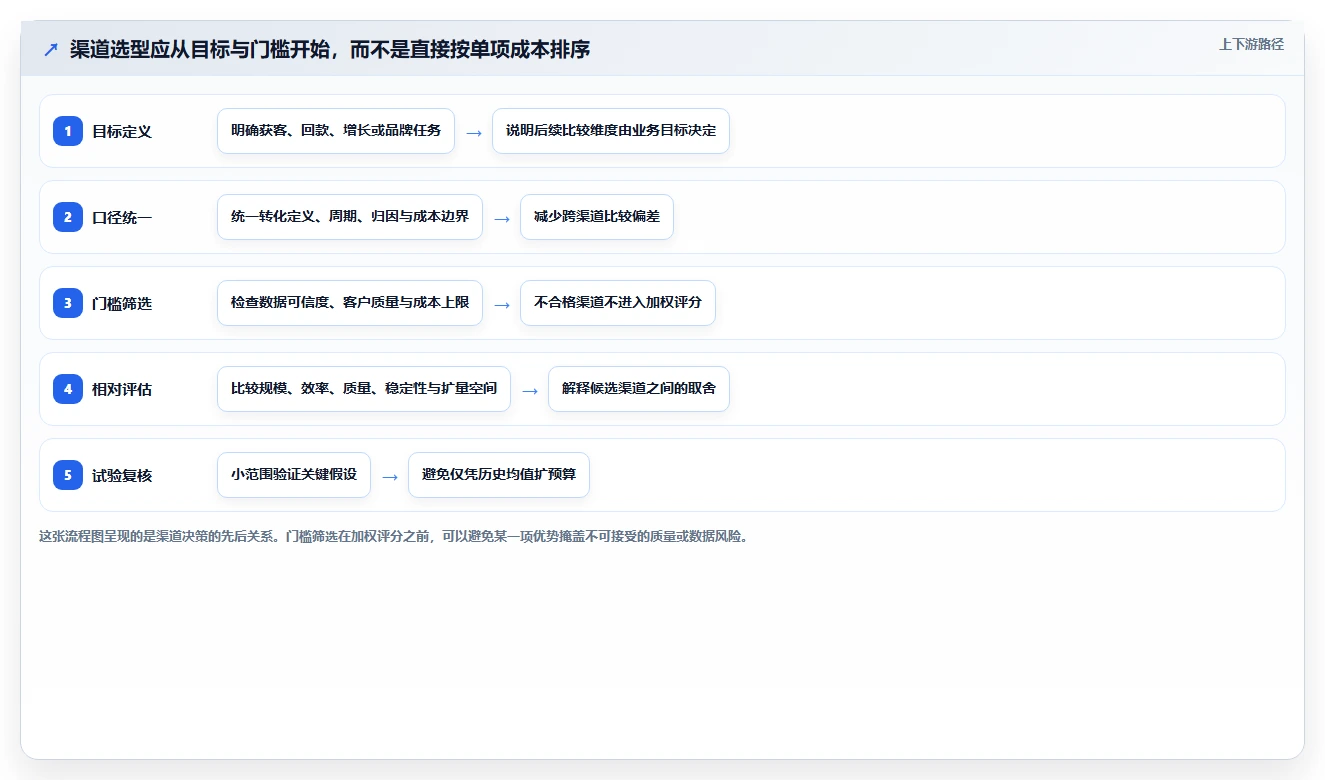Click the step 3 number badge
1325x780 pixels.
(x=68, y=303)
